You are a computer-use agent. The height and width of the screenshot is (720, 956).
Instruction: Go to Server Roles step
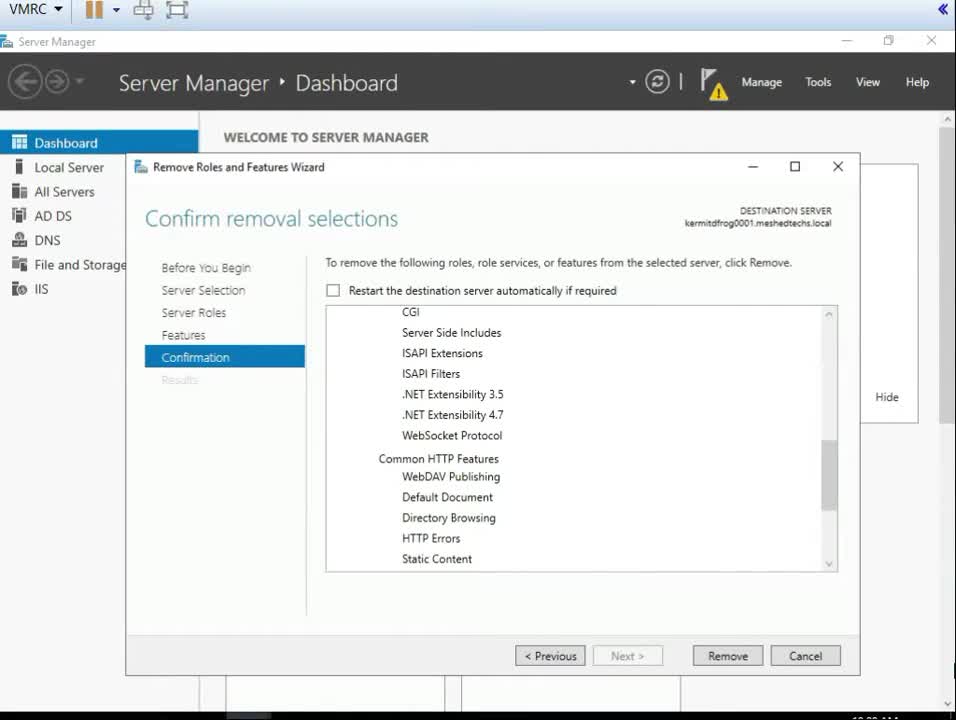point(194,313)
